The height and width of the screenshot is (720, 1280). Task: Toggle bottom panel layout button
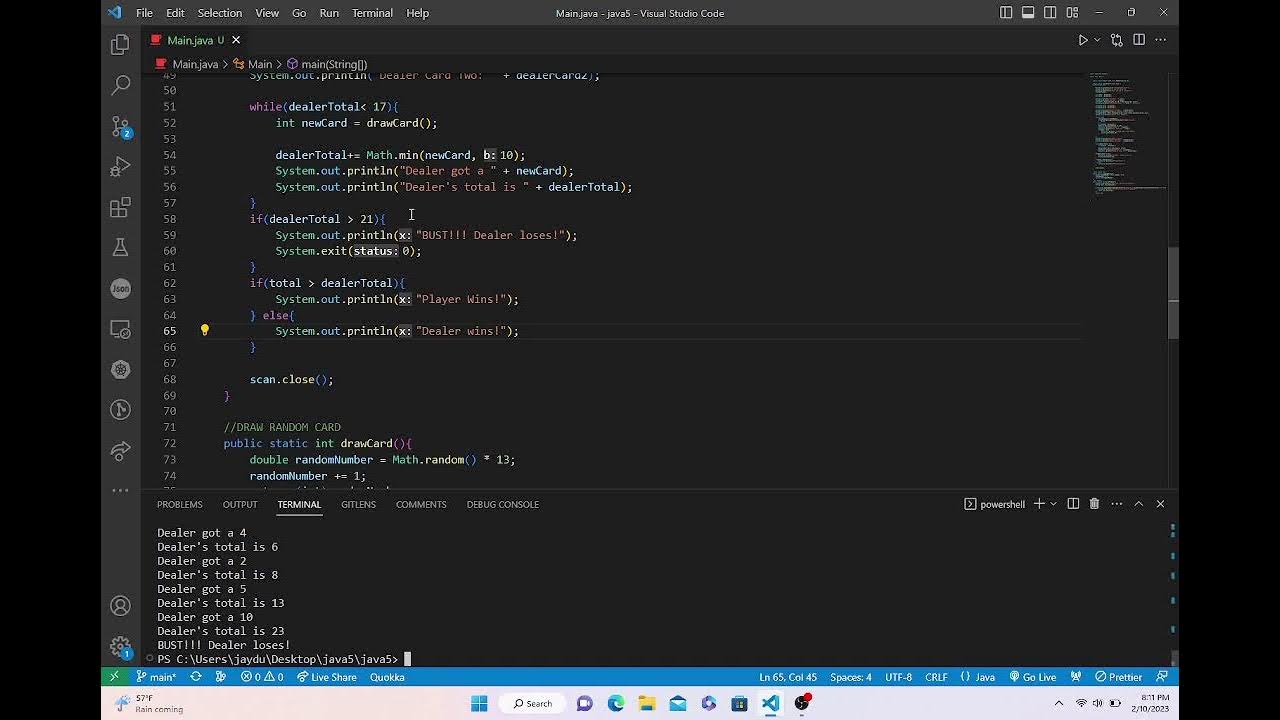(1028, 13)
